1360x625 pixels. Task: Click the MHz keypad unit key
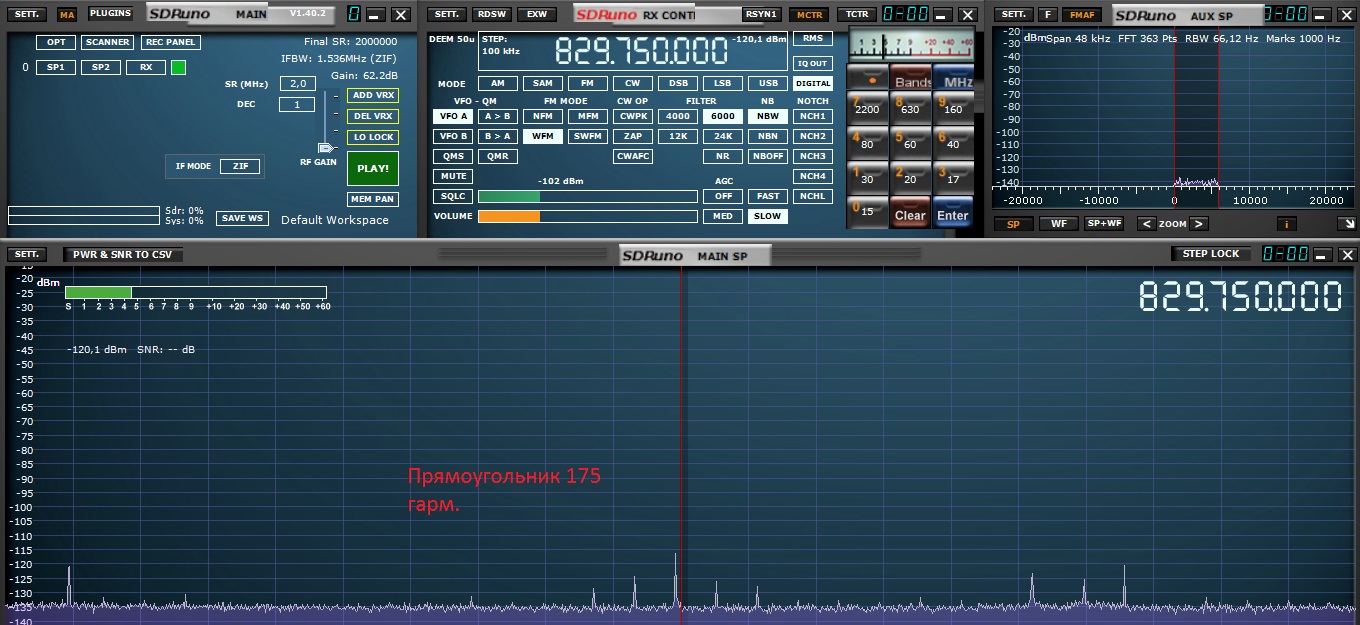tap(953, 78)
